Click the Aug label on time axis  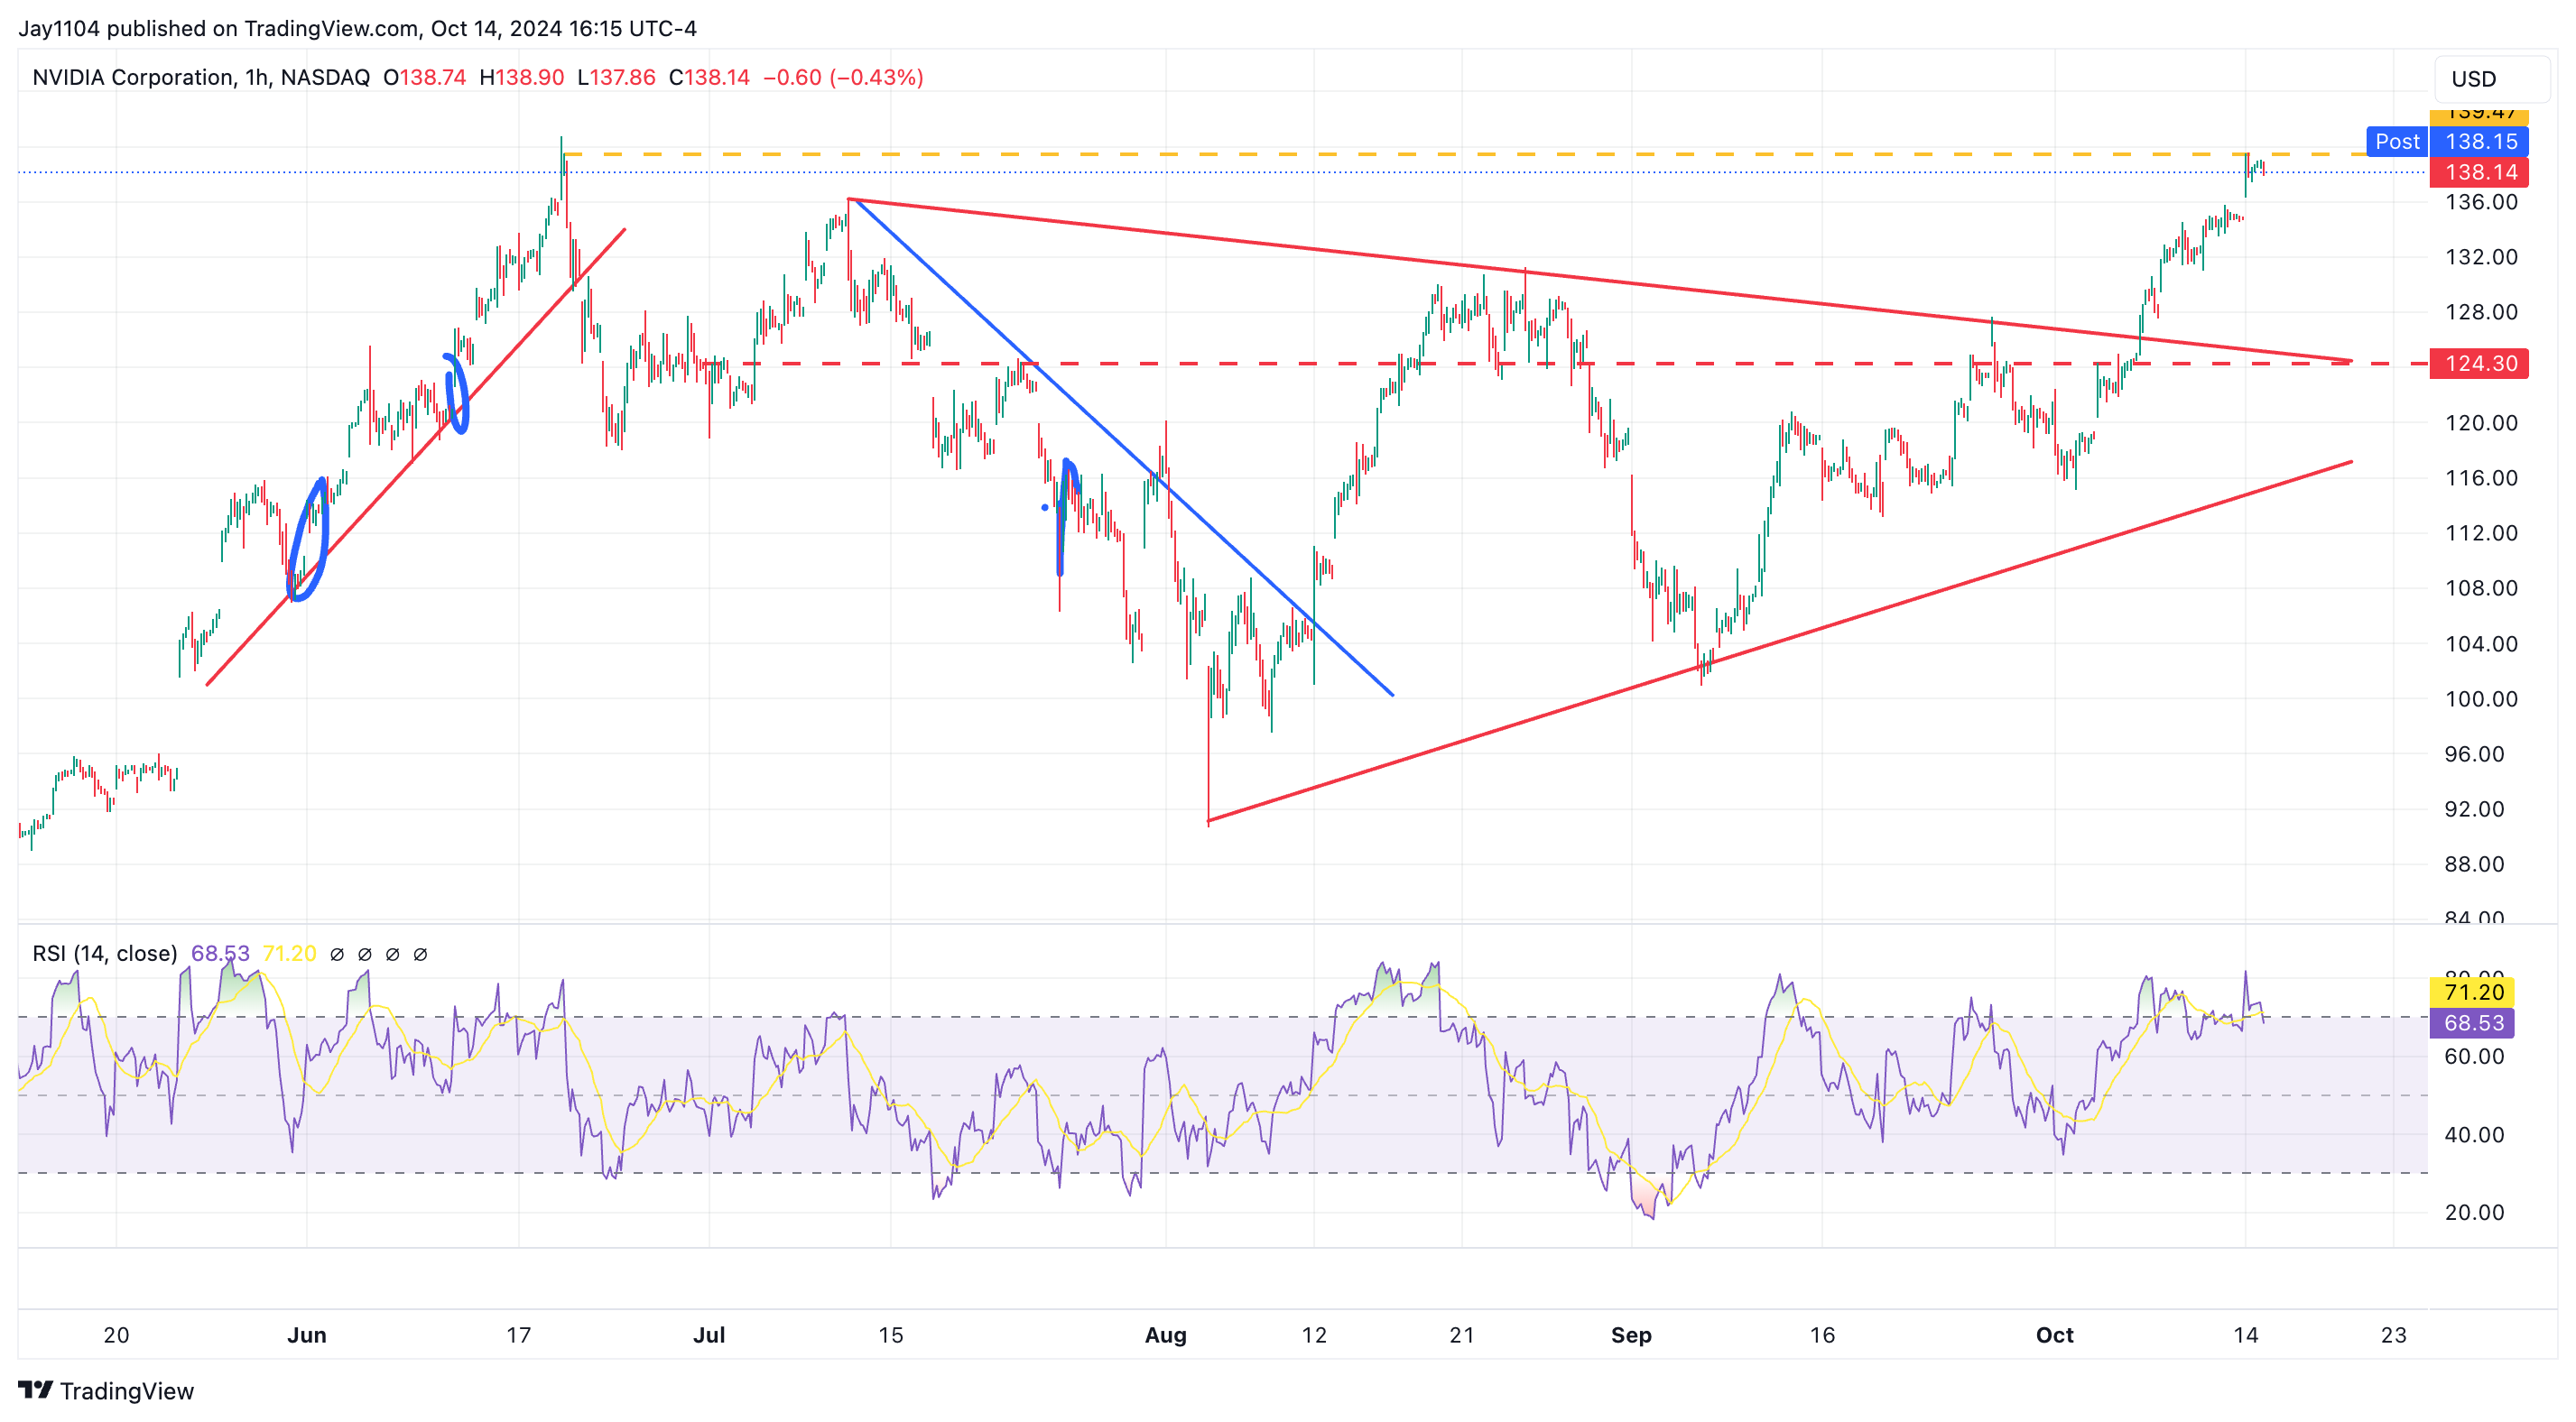click(1165, 1335)
